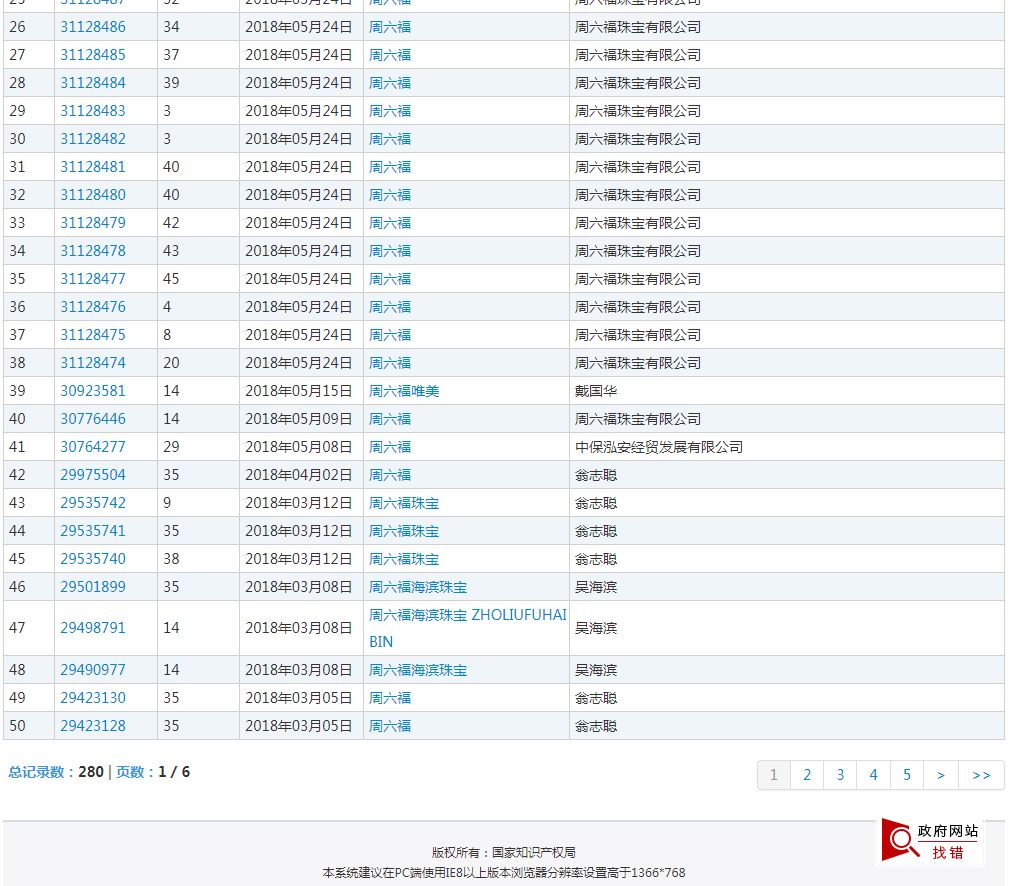The height and width of the screenshot is (886, 1009).
Task: Open application number 31128484
Action: click(x=93, y=83)
